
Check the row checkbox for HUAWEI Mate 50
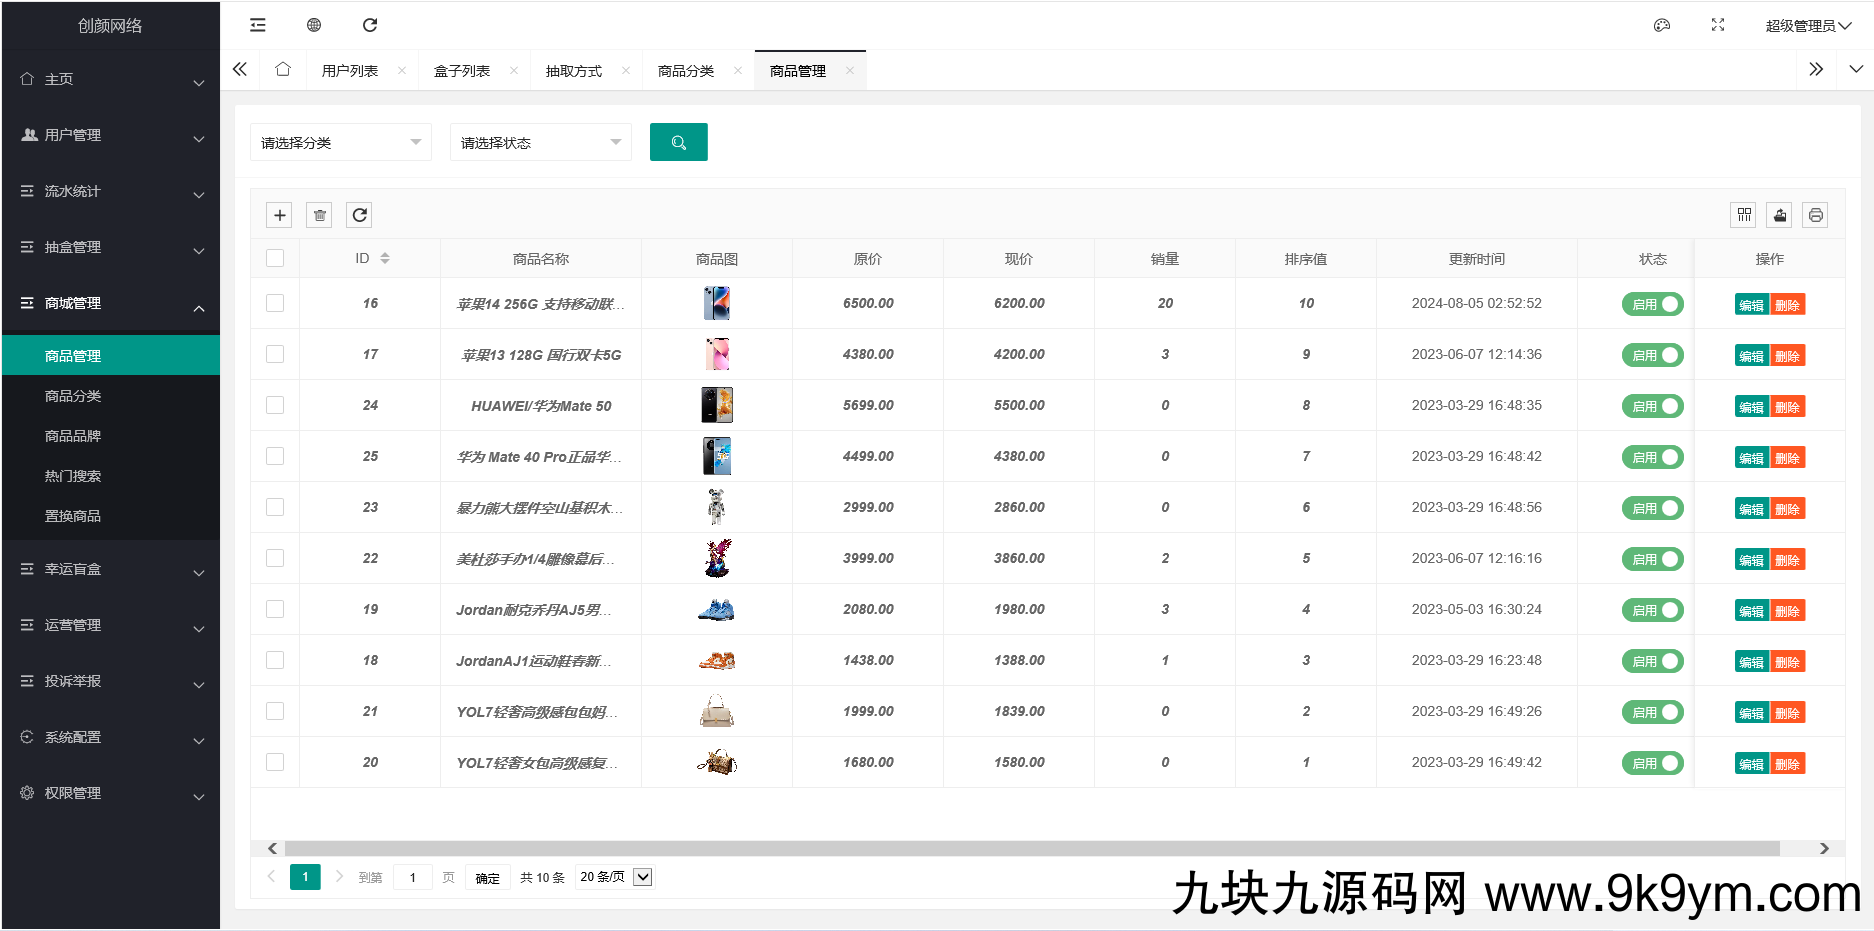click(275, 405)
